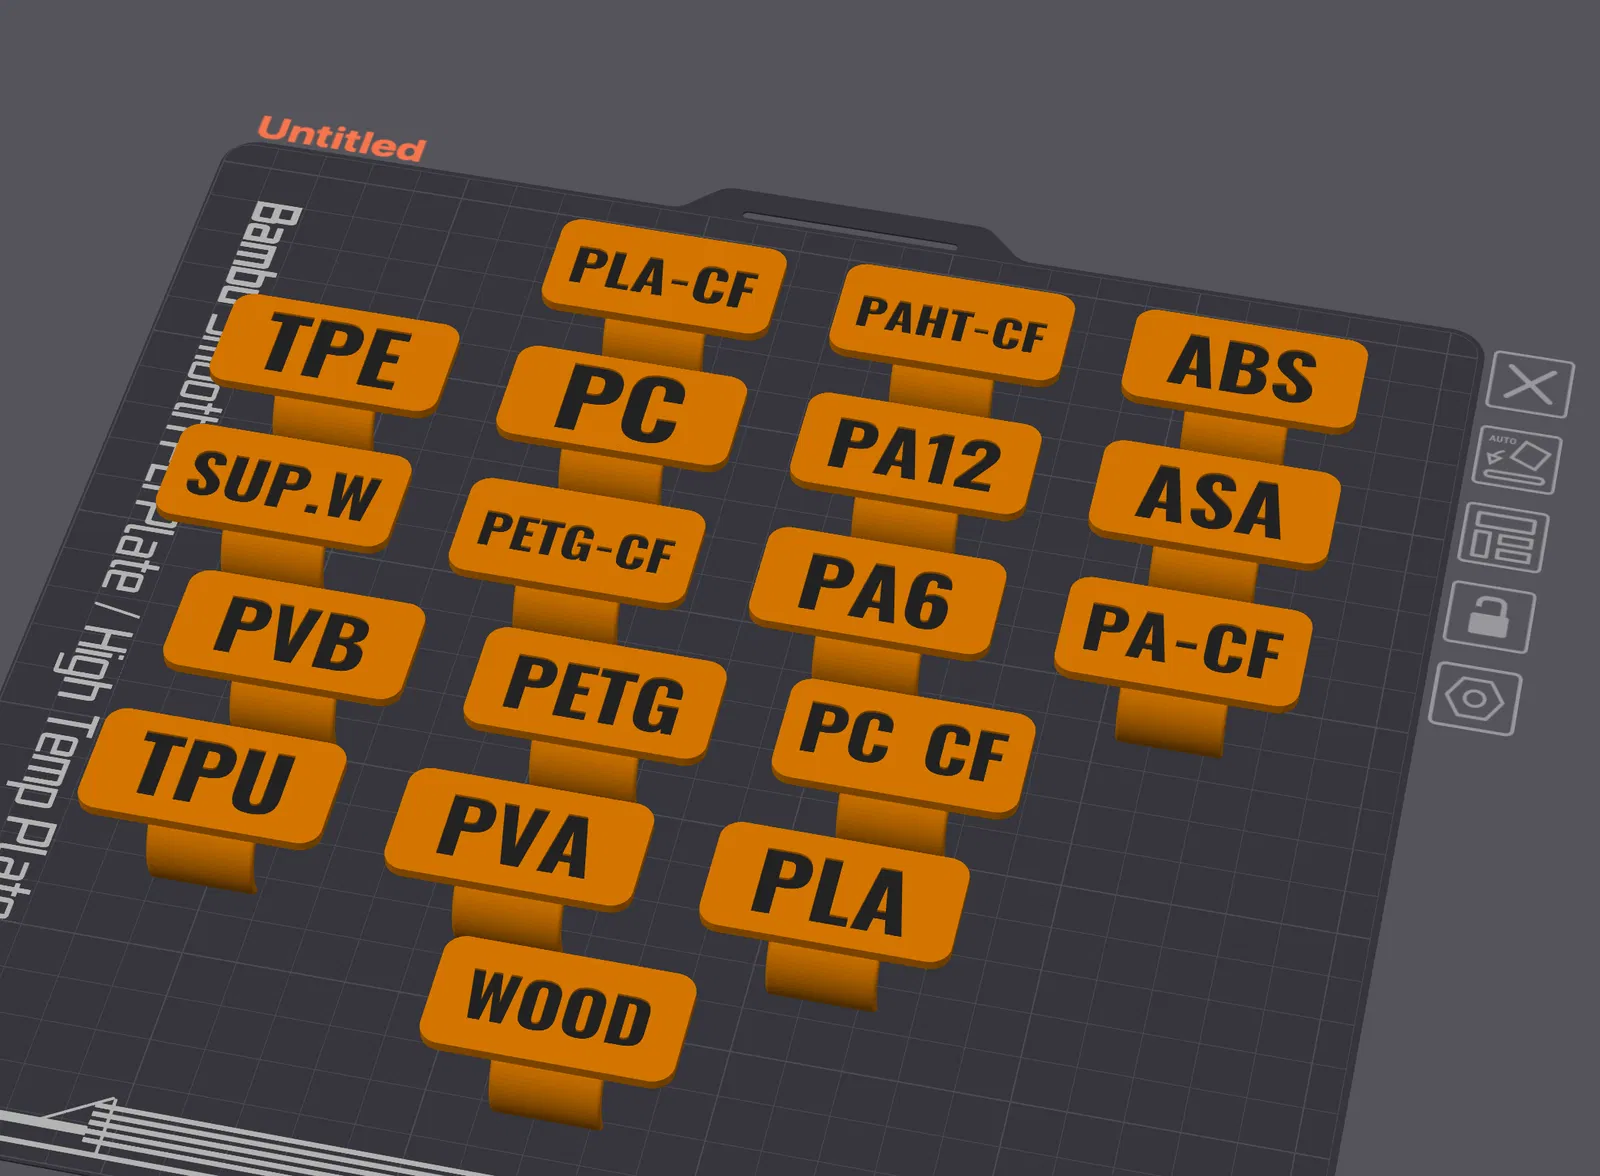Screen dimensions: 1600x1176
Task: Select the PLA-CF label object
Action: click(664, 277)
